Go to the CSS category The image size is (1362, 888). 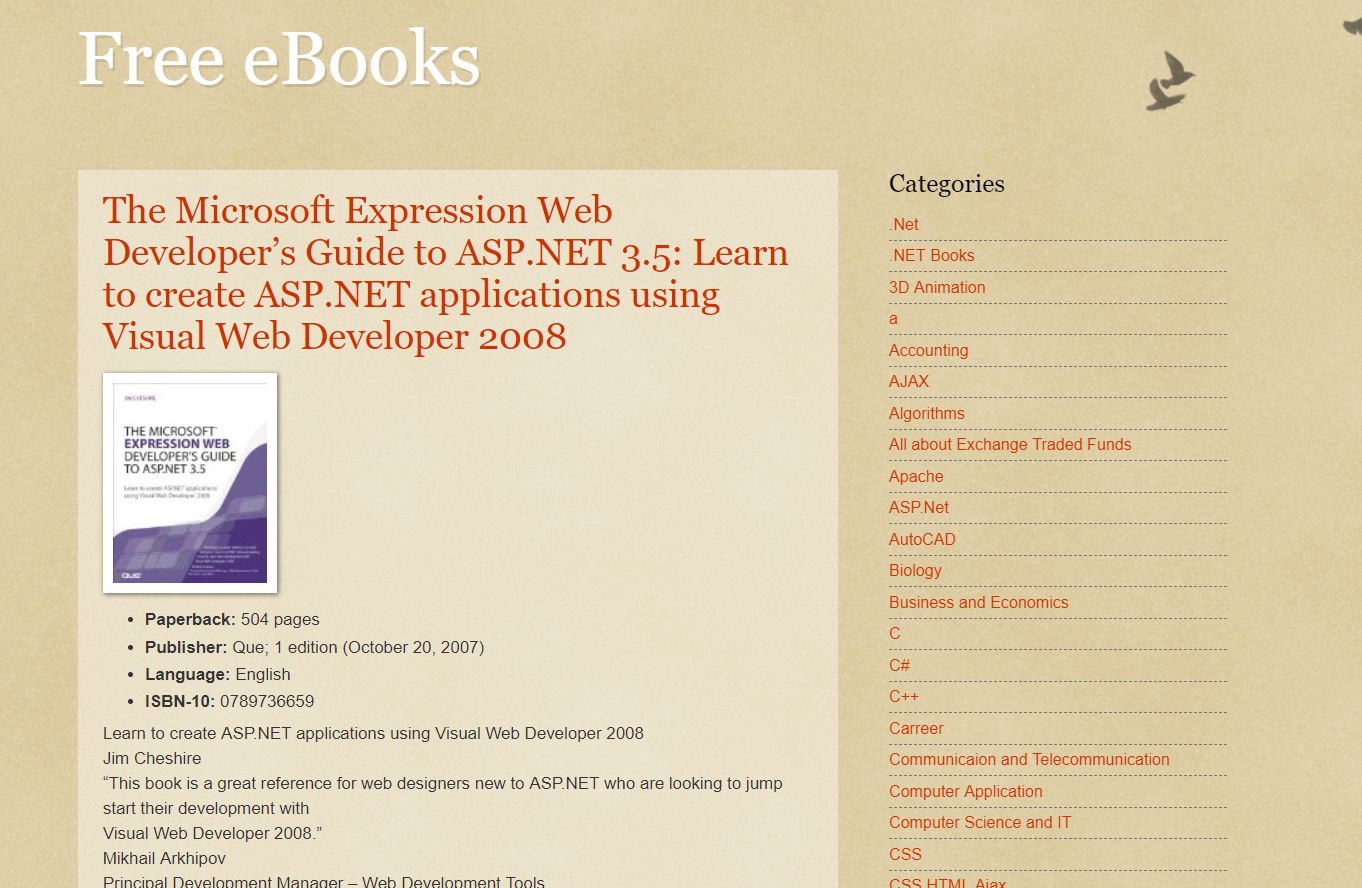(905, 854)
